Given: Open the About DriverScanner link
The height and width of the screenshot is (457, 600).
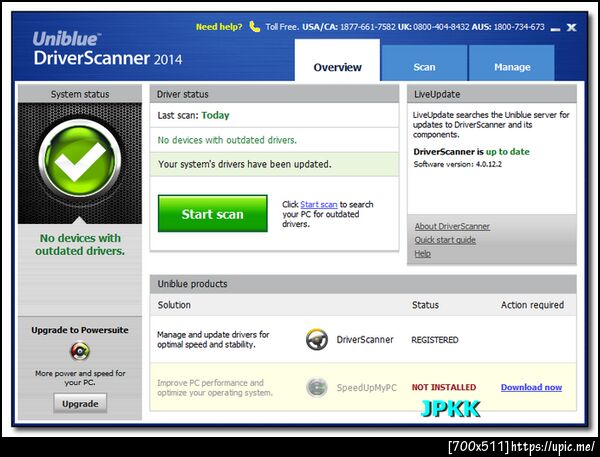Looking at the screenshot, I should click(452, 226).
